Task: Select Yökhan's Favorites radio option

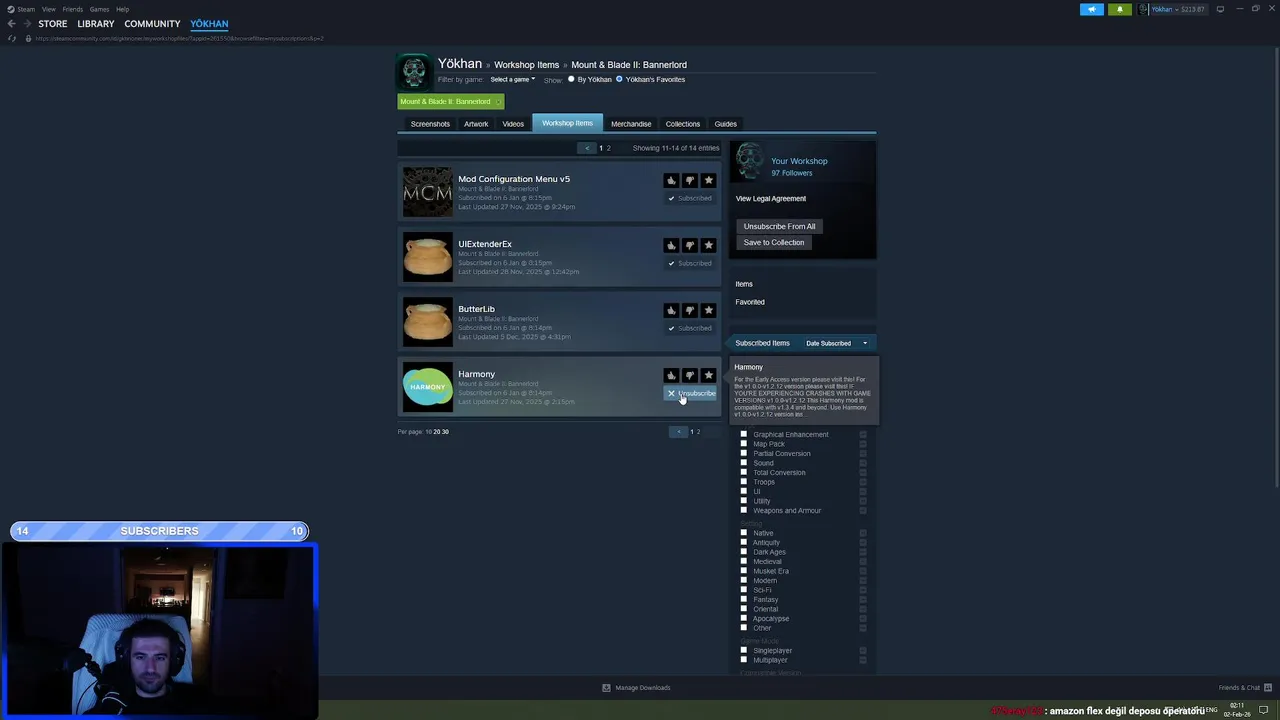Action: (x=619, y=79)
